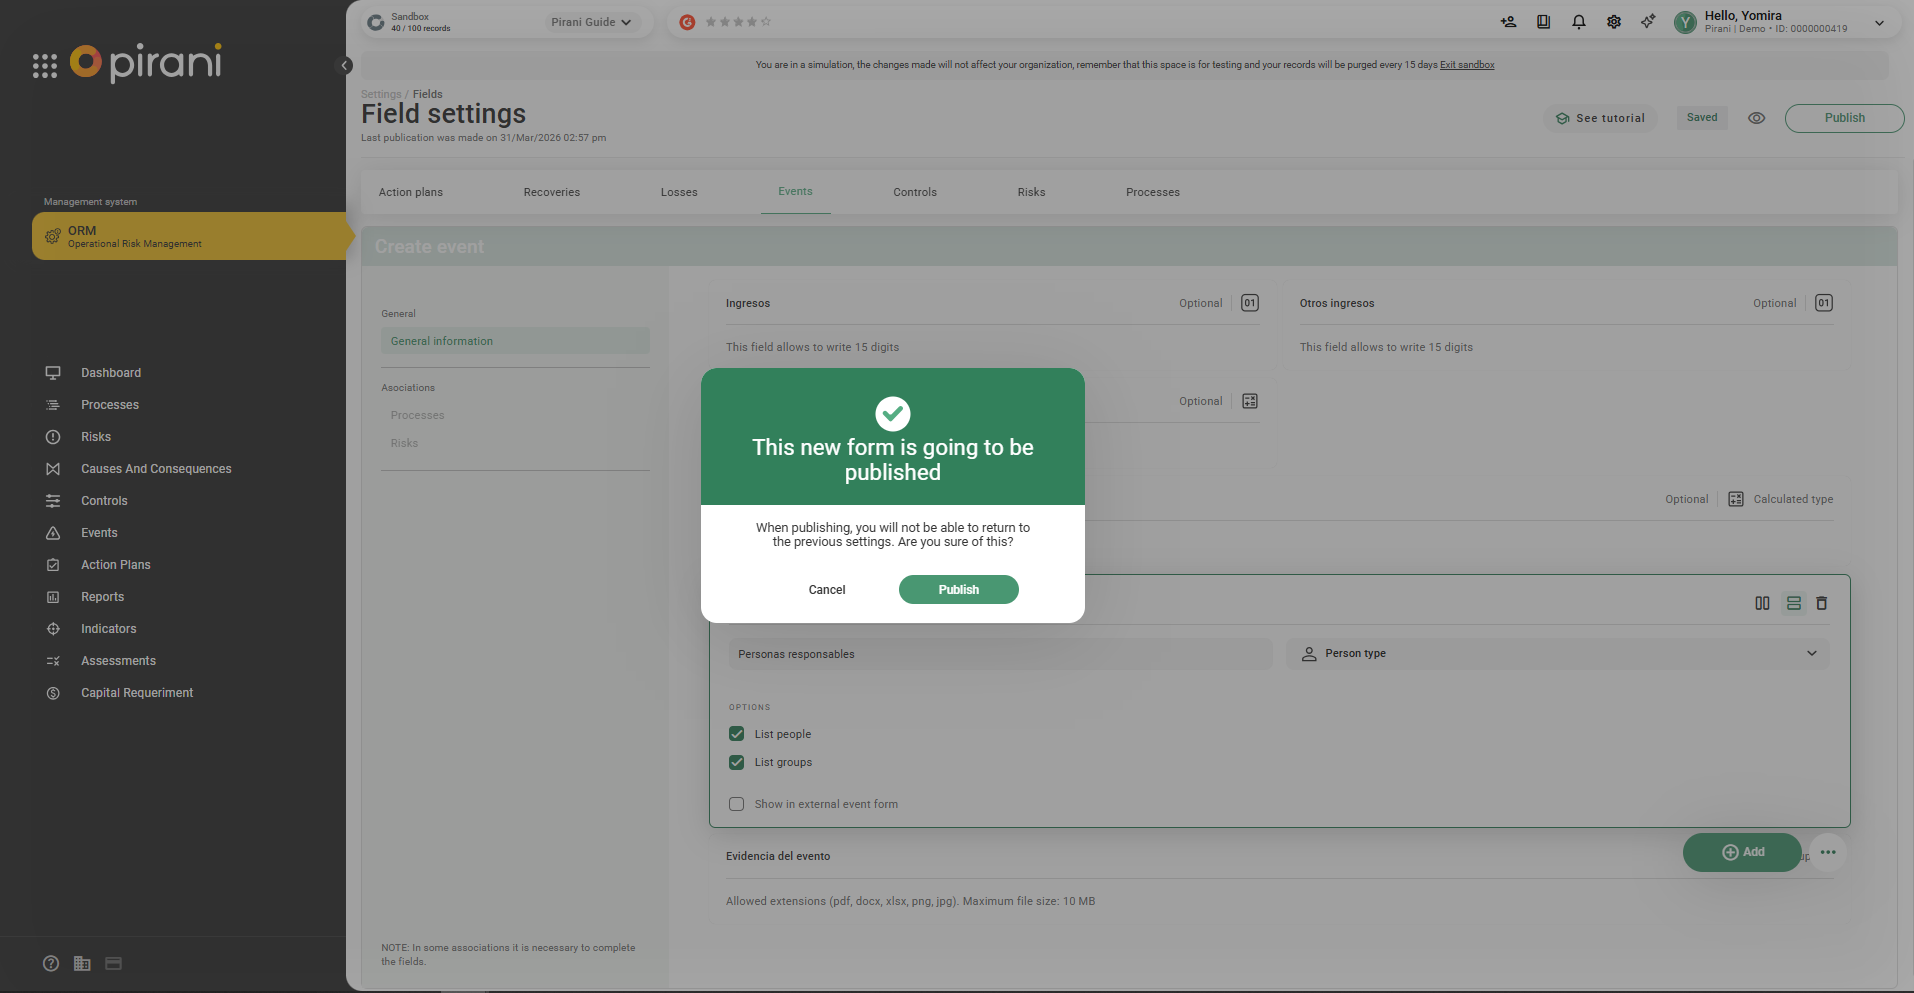Click the help question mark icon
The image size is (1914, 993).
(x=51, y=963)
